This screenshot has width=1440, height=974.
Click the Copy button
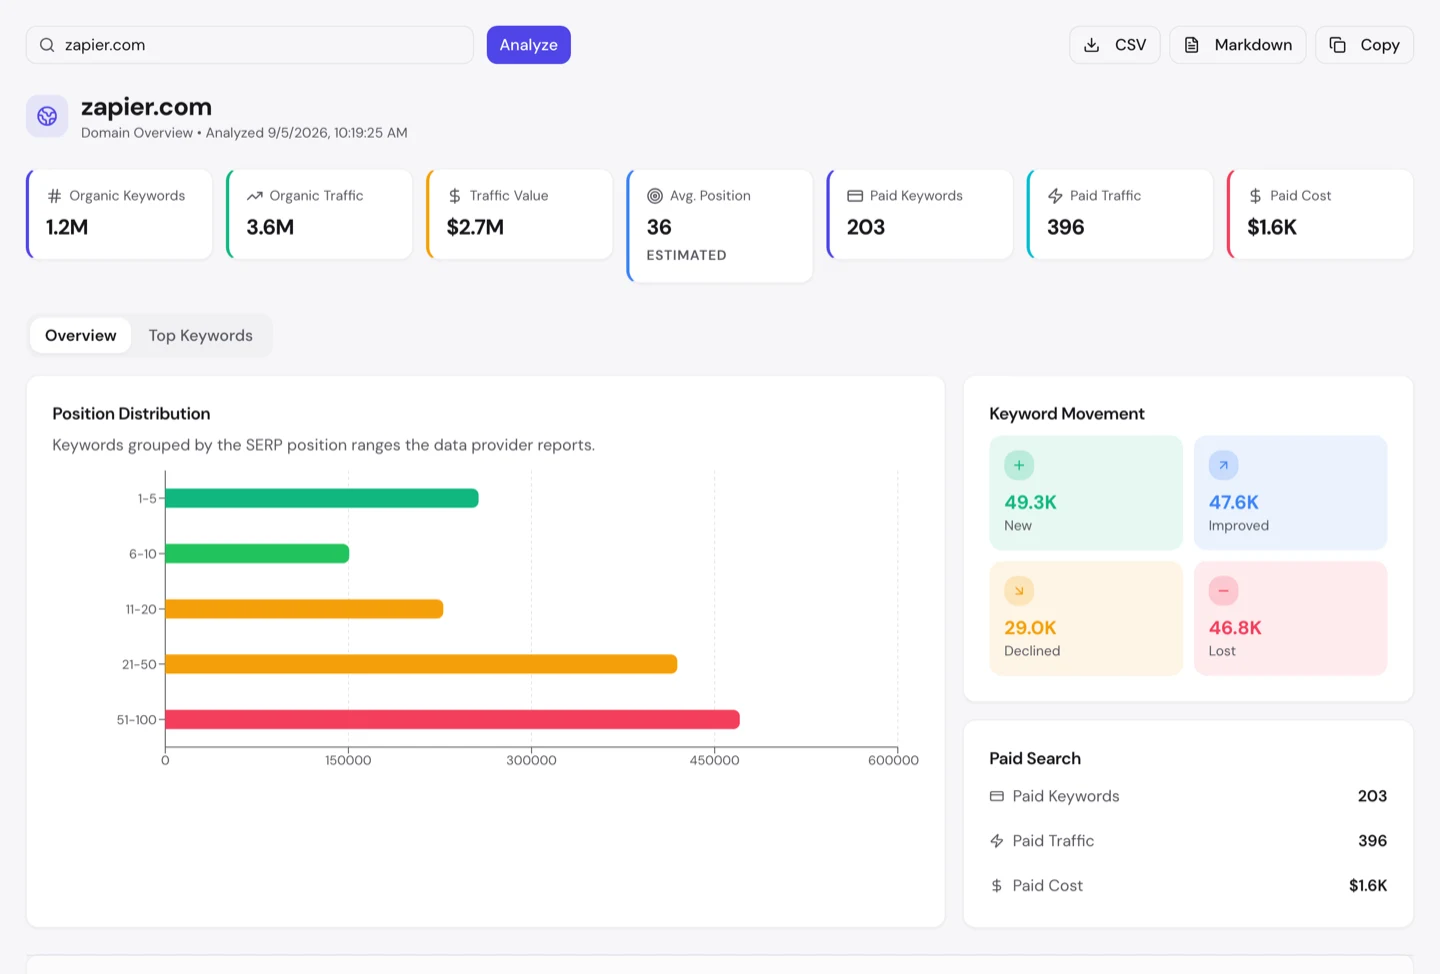point(1365,45)
